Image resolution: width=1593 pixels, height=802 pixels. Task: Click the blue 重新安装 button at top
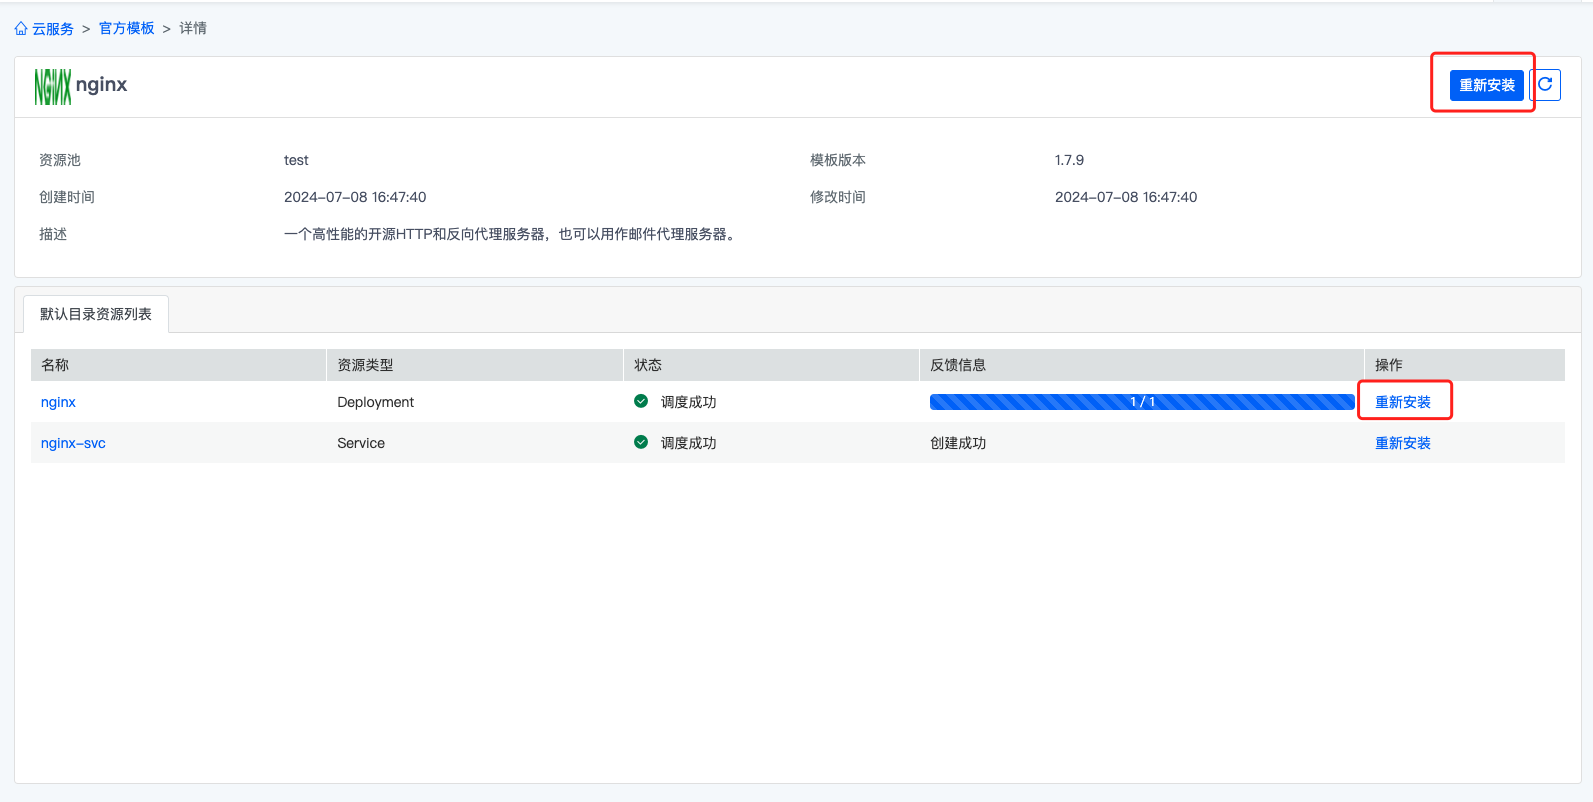tap(1487, 85)
